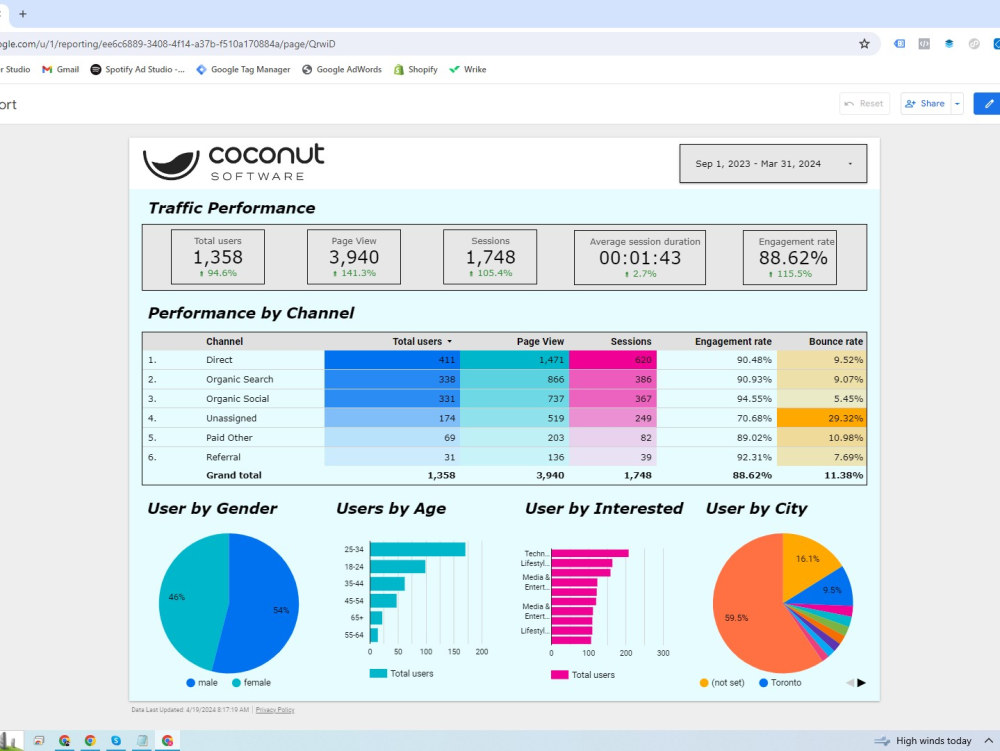1000x751 pixels.
Task: Click the 411 total users cell
Action: pyautogui.click(x=392, y=360)
